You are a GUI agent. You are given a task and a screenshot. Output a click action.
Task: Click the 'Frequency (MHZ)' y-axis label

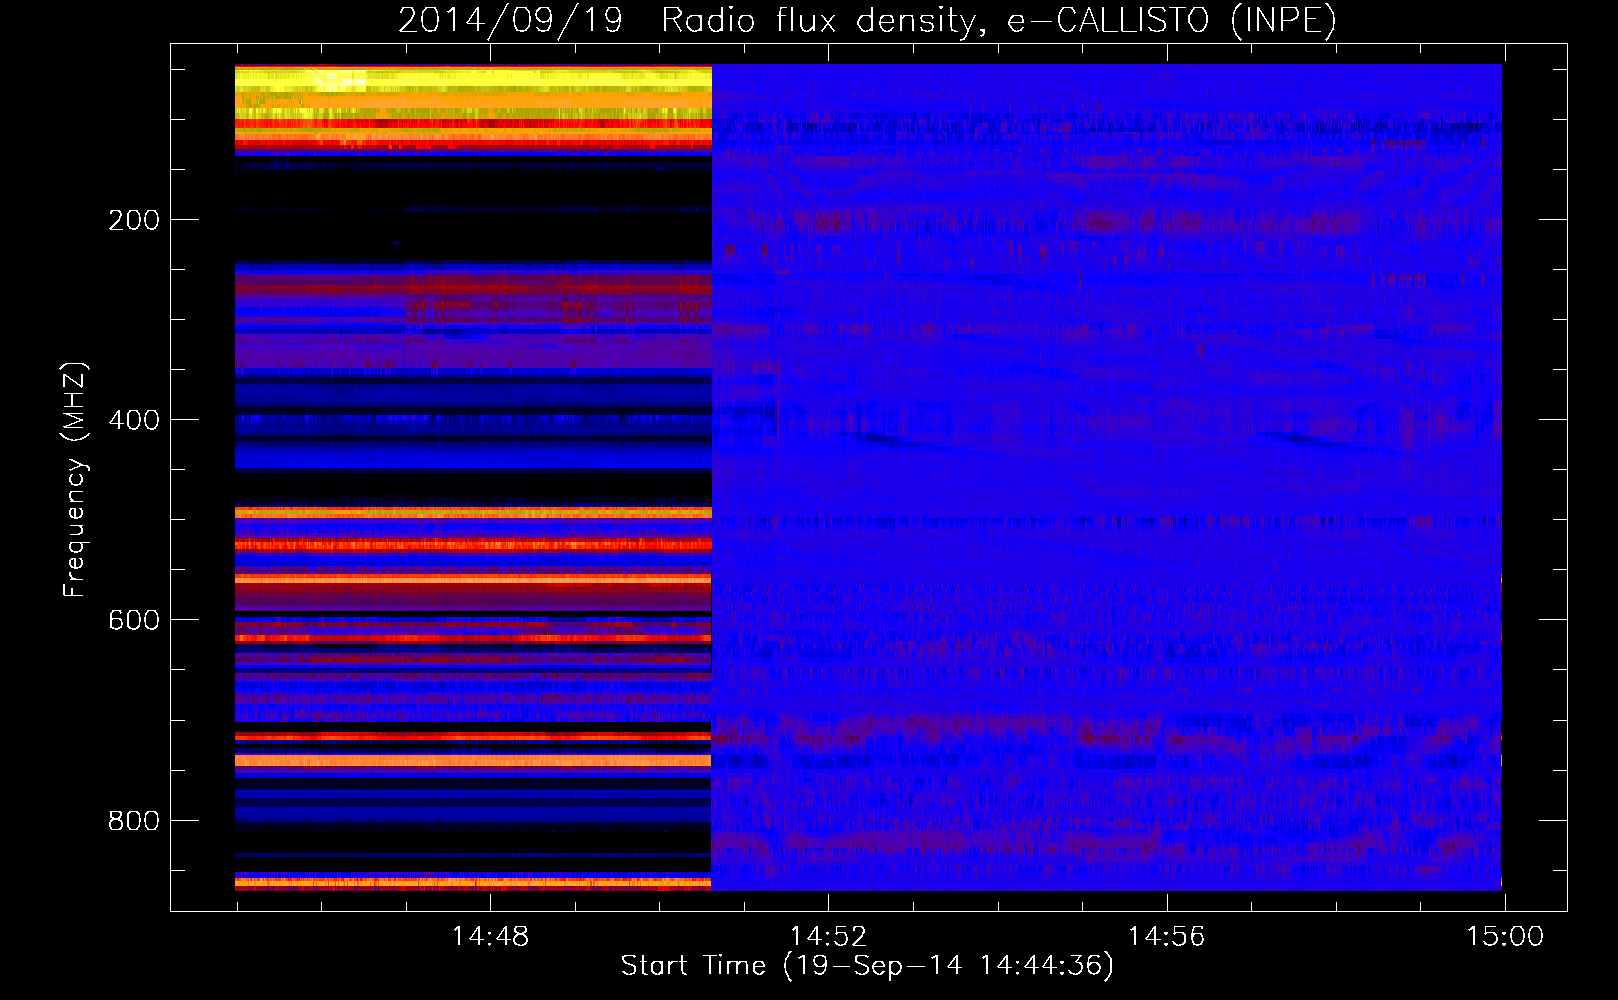coord(75,479)
